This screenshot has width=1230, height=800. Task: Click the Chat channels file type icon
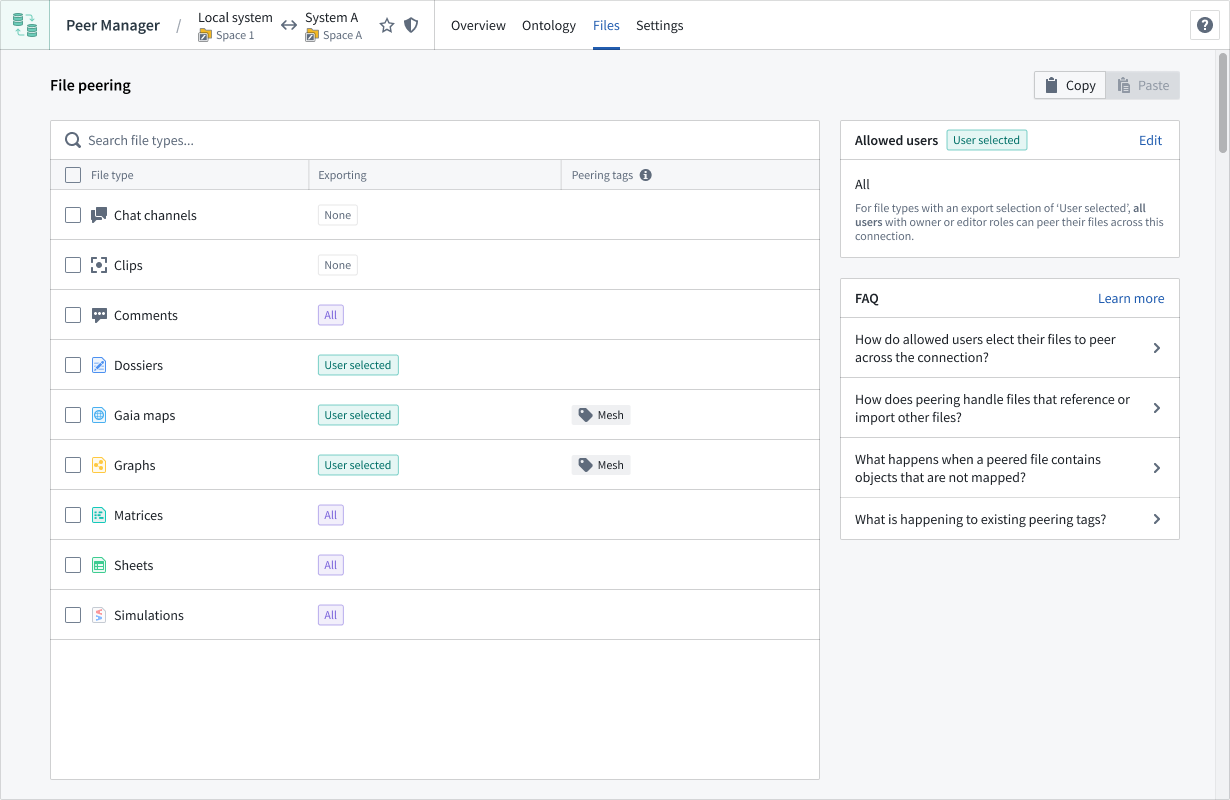coord(99,215)
